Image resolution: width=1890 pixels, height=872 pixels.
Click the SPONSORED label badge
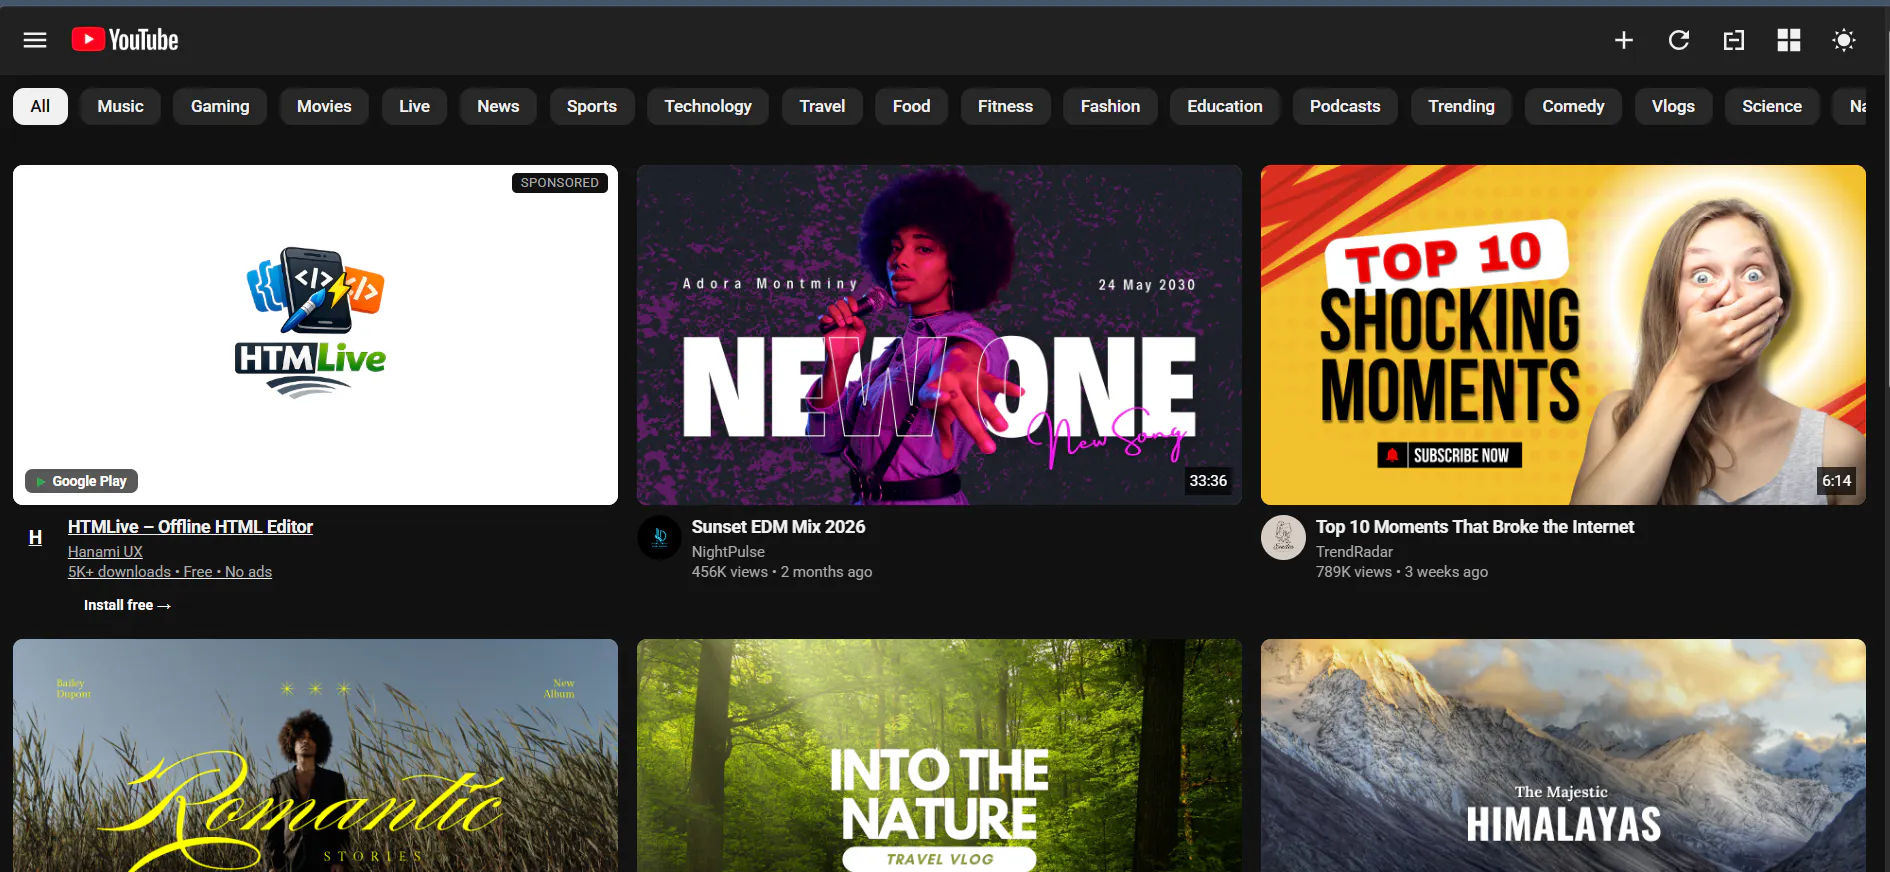(560, 183)
